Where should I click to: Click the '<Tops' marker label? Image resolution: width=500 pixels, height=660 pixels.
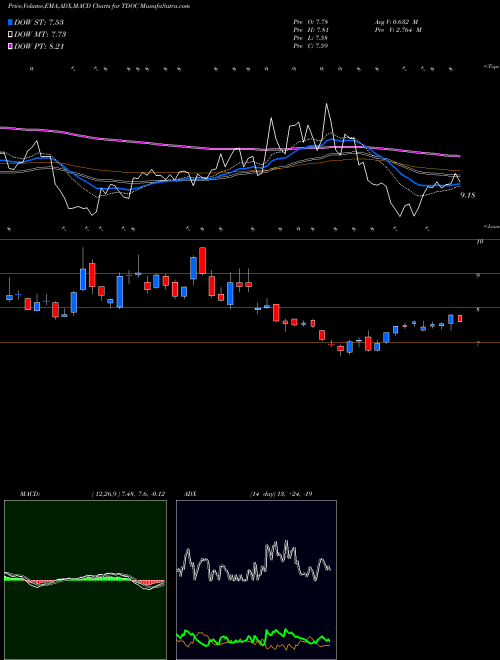point(491,67)
